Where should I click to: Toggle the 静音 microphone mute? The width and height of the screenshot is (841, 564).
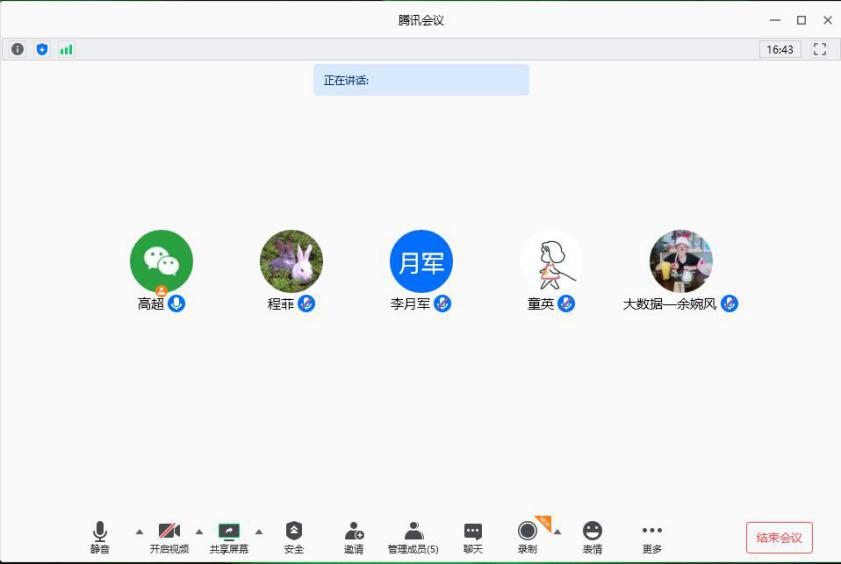[x=100, y=536]
